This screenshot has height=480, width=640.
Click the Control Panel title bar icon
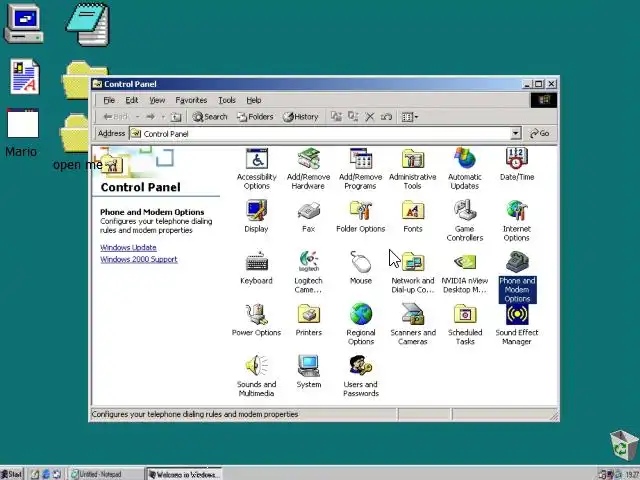(x=97, y=84)
